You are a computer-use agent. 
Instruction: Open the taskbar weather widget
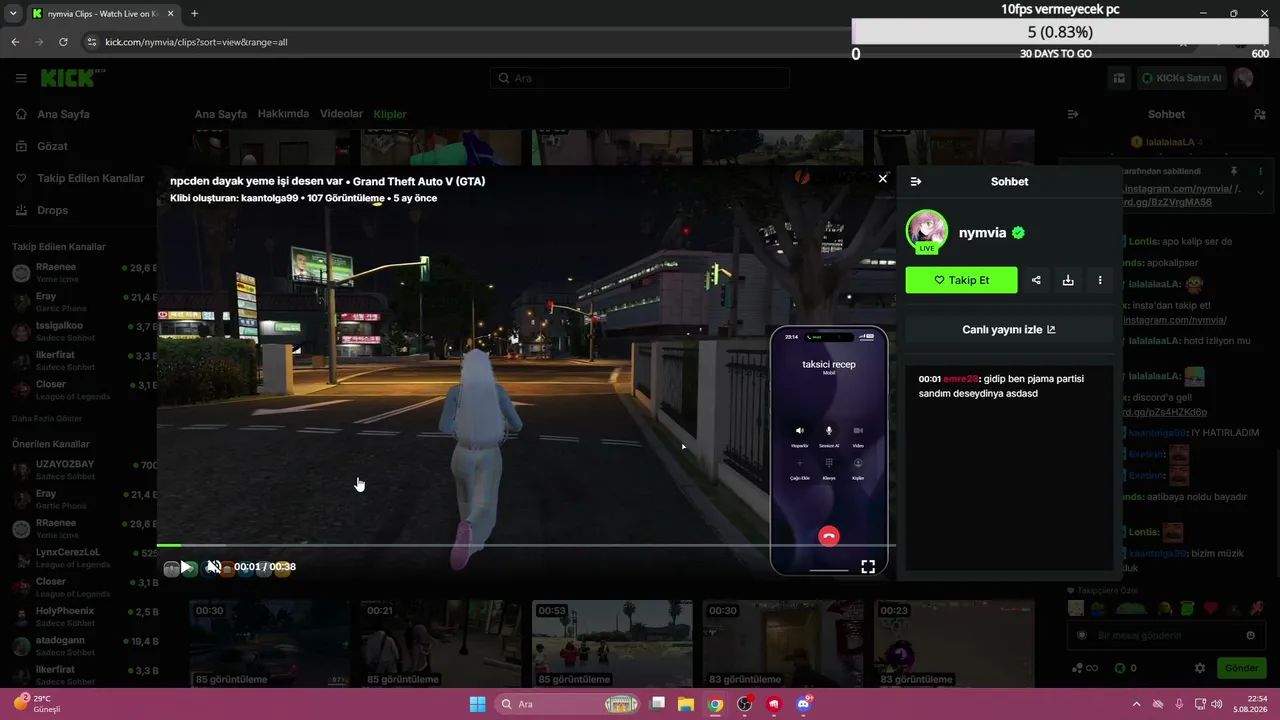pos(38,704)
